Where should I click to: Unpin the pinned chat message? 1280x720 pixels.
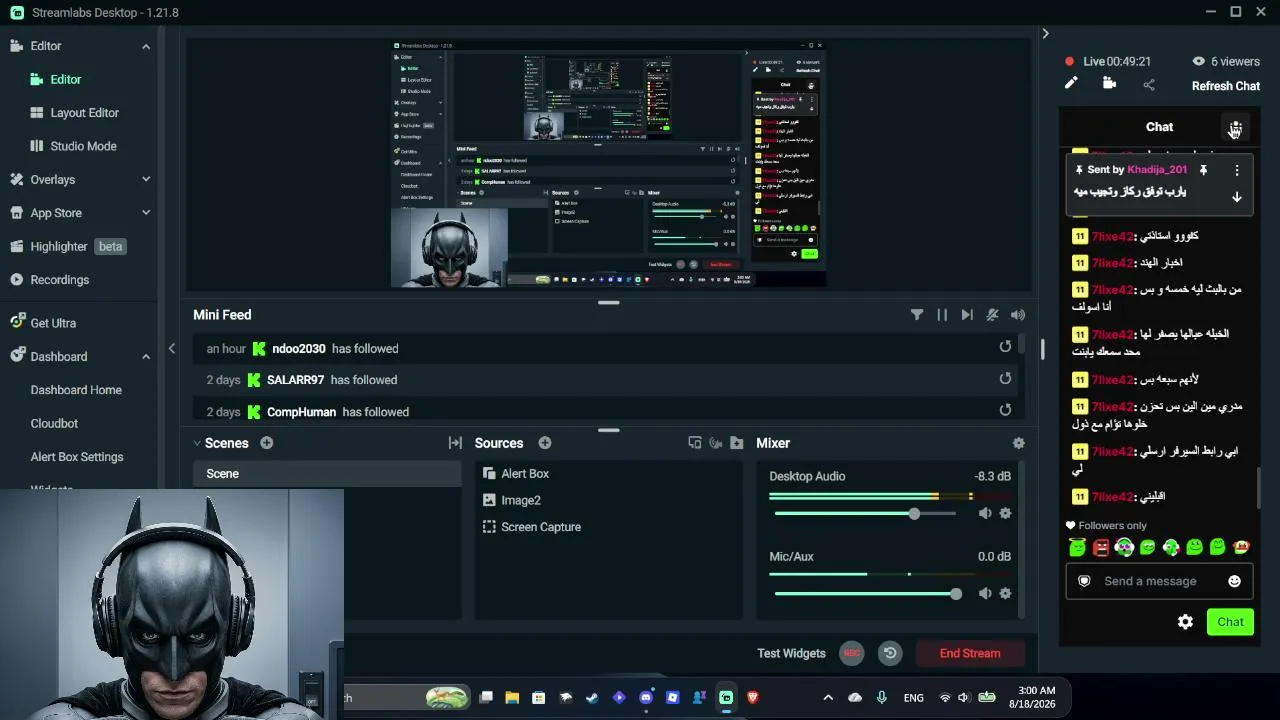click(1203, 170)
